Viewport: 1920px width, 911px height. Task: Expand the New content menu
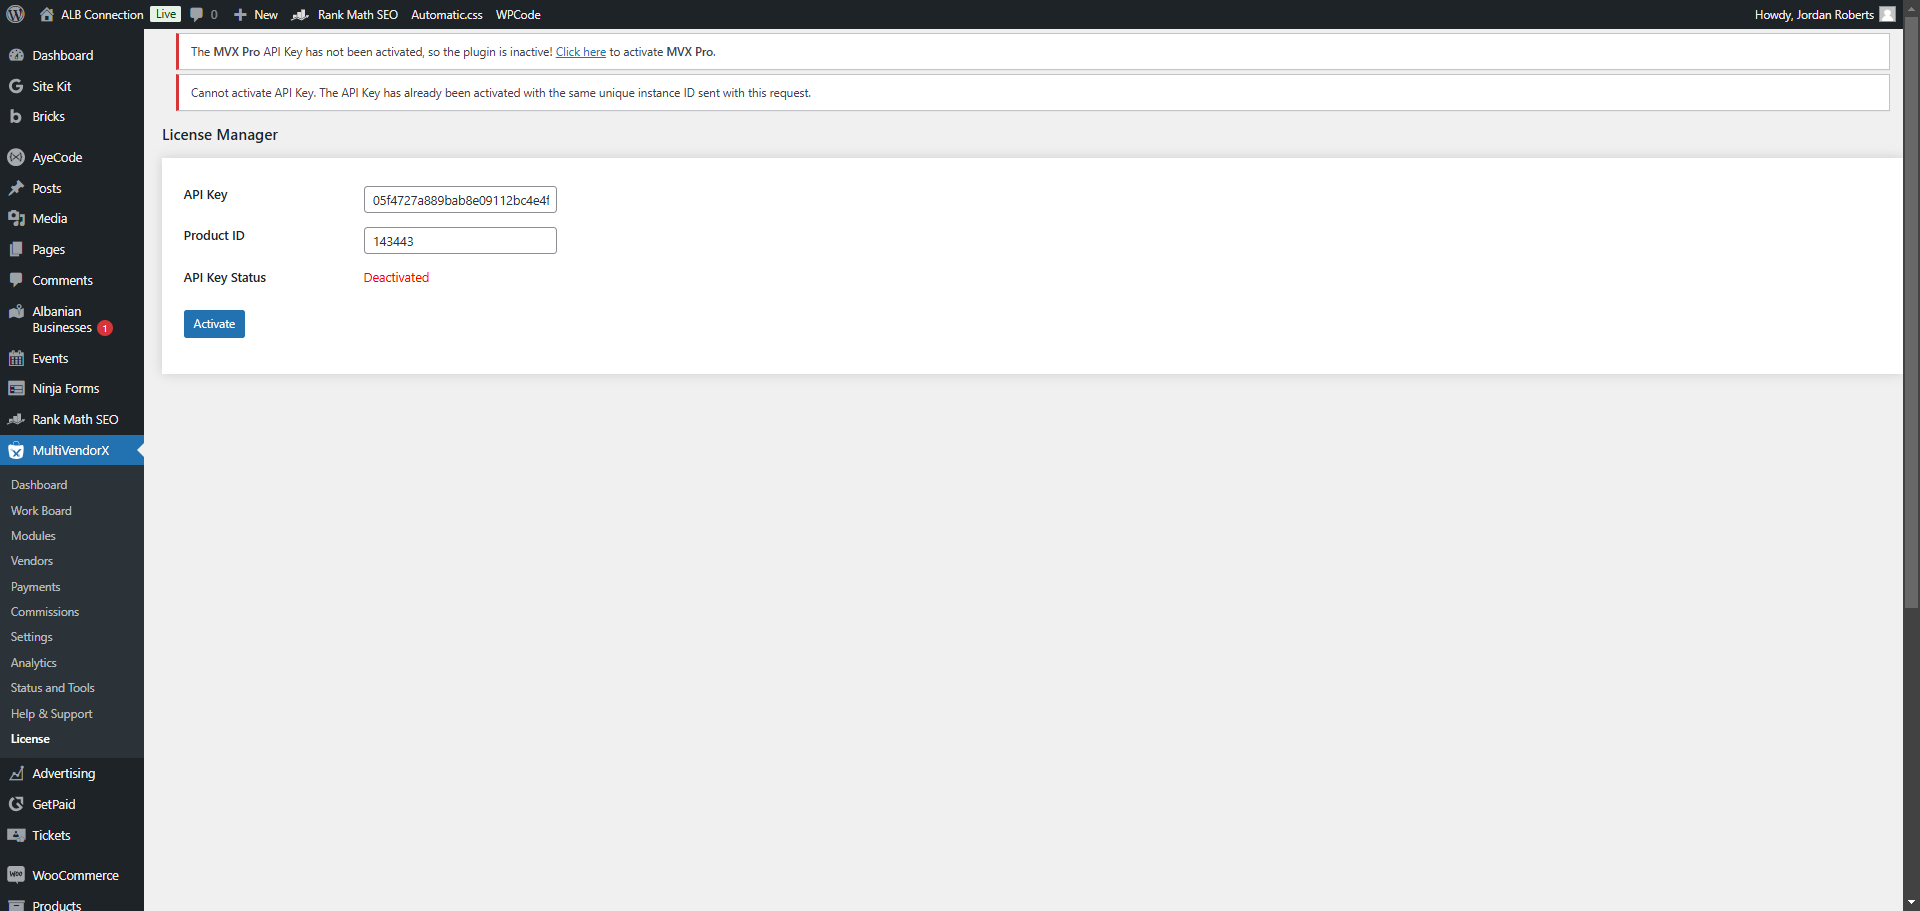click(x=256, y=14)
